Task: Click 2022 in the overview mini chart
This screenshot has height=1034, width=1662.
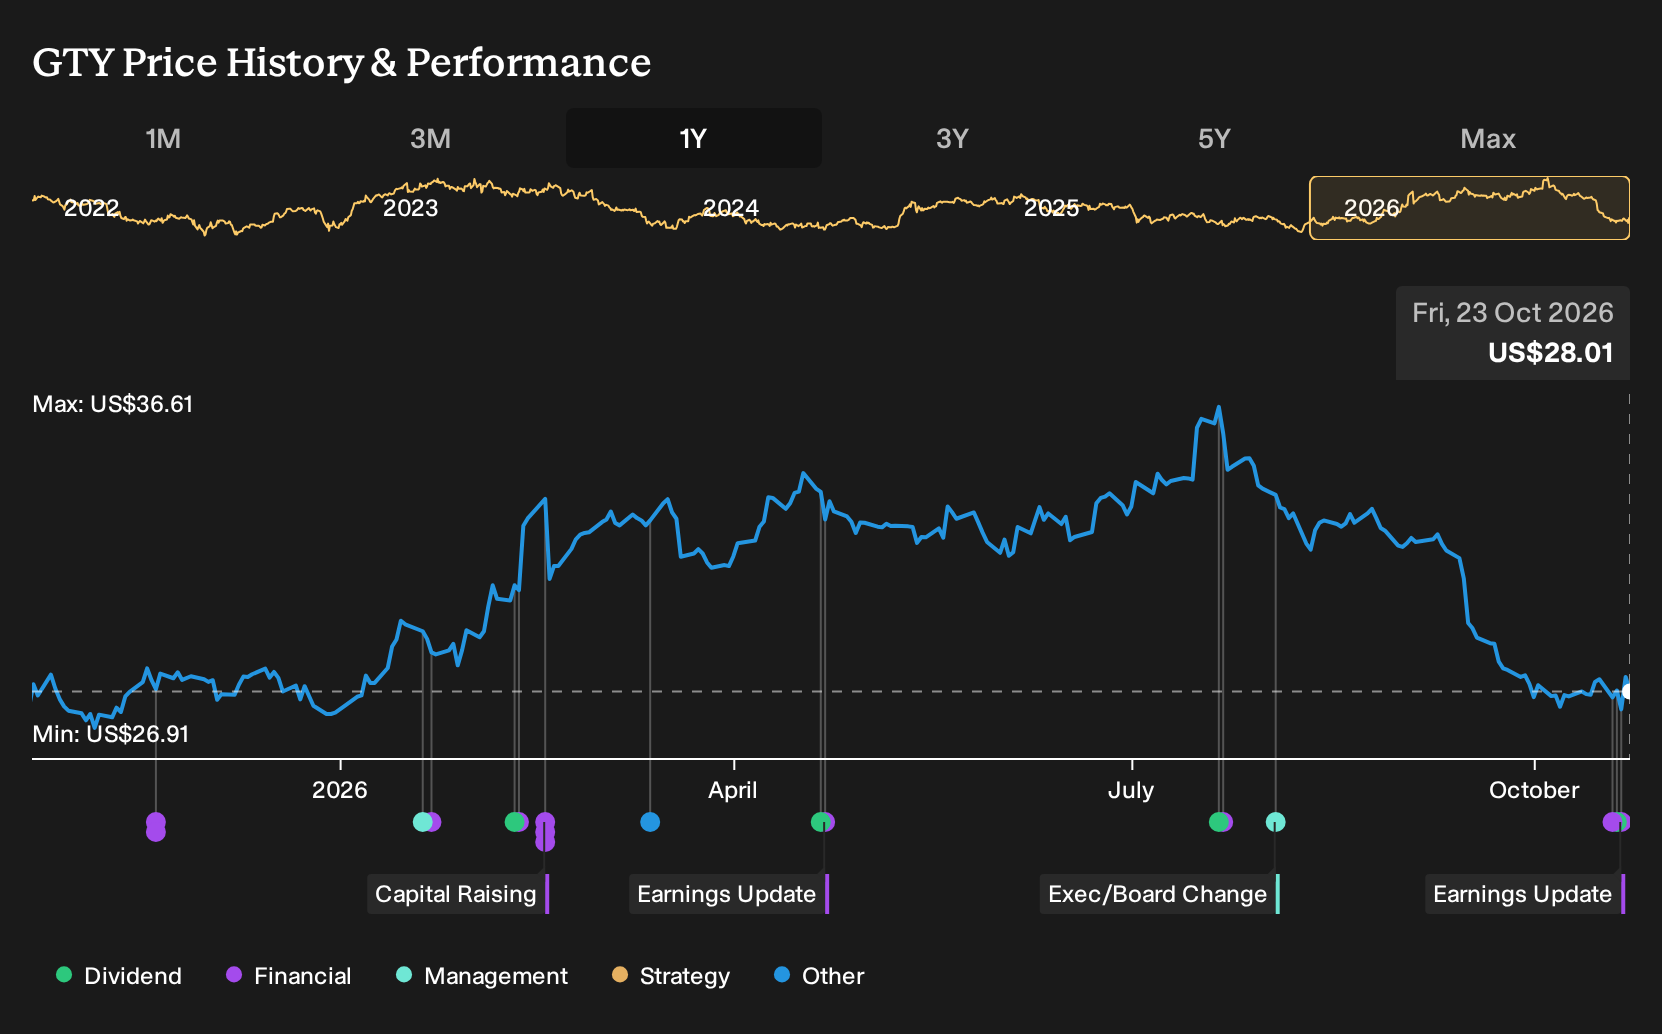Action: [91, 208]
